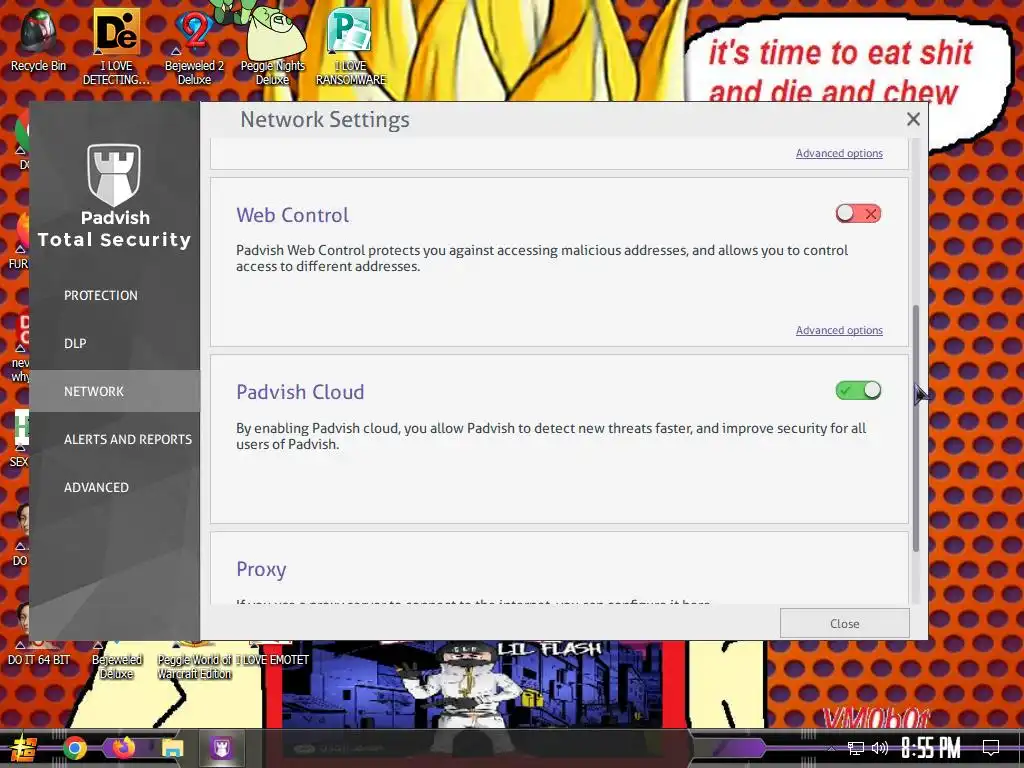Image resolution: width=1024 pixels, height=768 pixels.
Task: Close Network Settings with the X
Action: point(913,119)
